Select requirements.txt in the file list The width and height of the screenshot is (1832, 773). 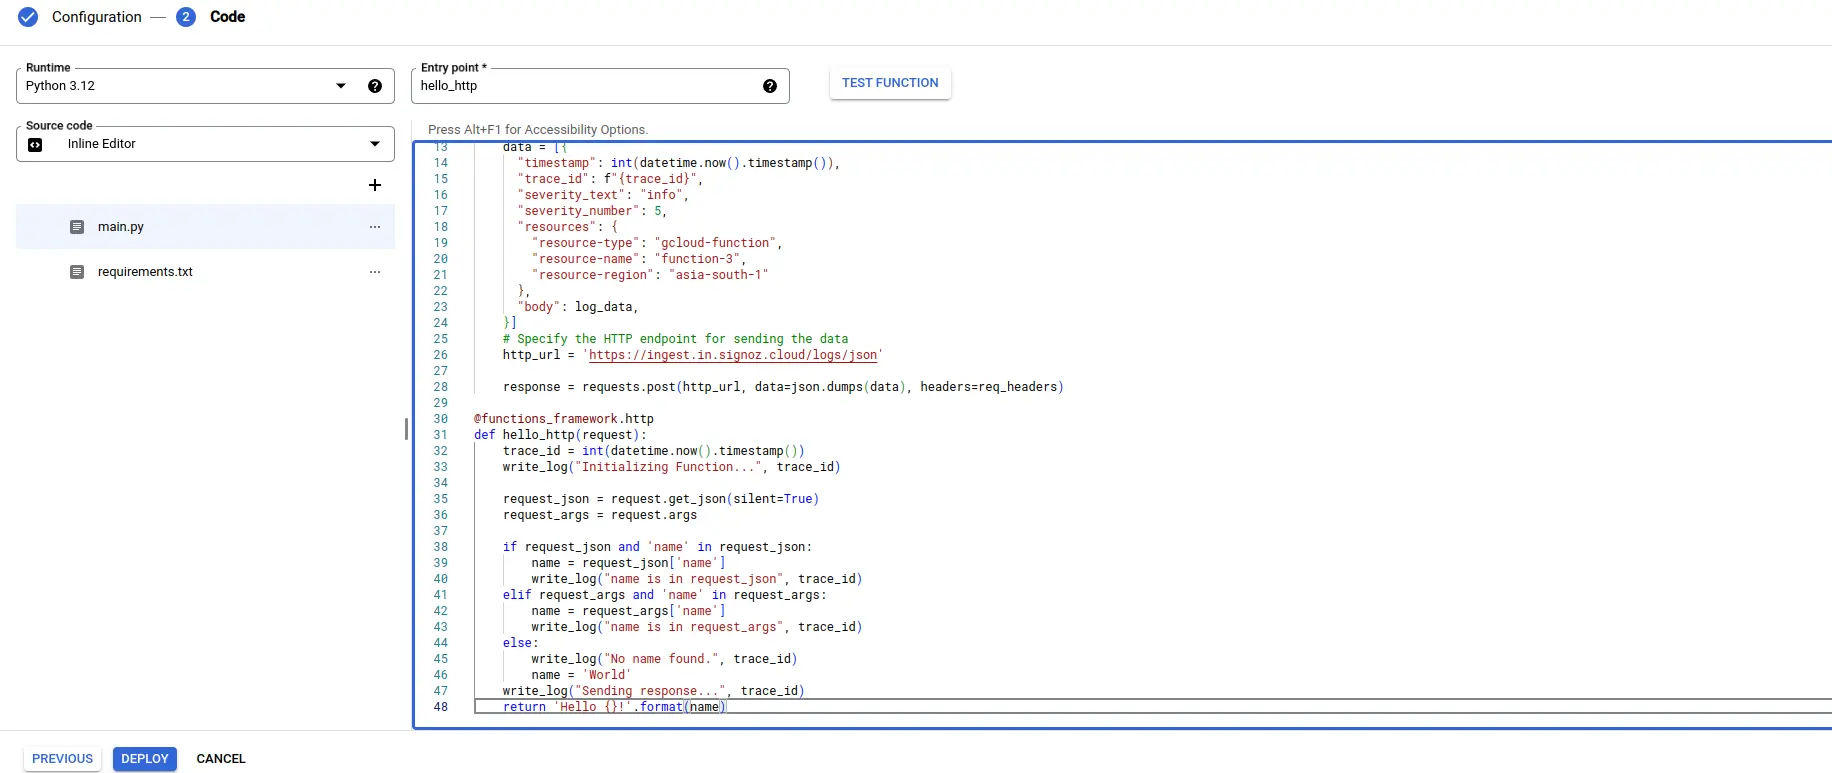145,272
